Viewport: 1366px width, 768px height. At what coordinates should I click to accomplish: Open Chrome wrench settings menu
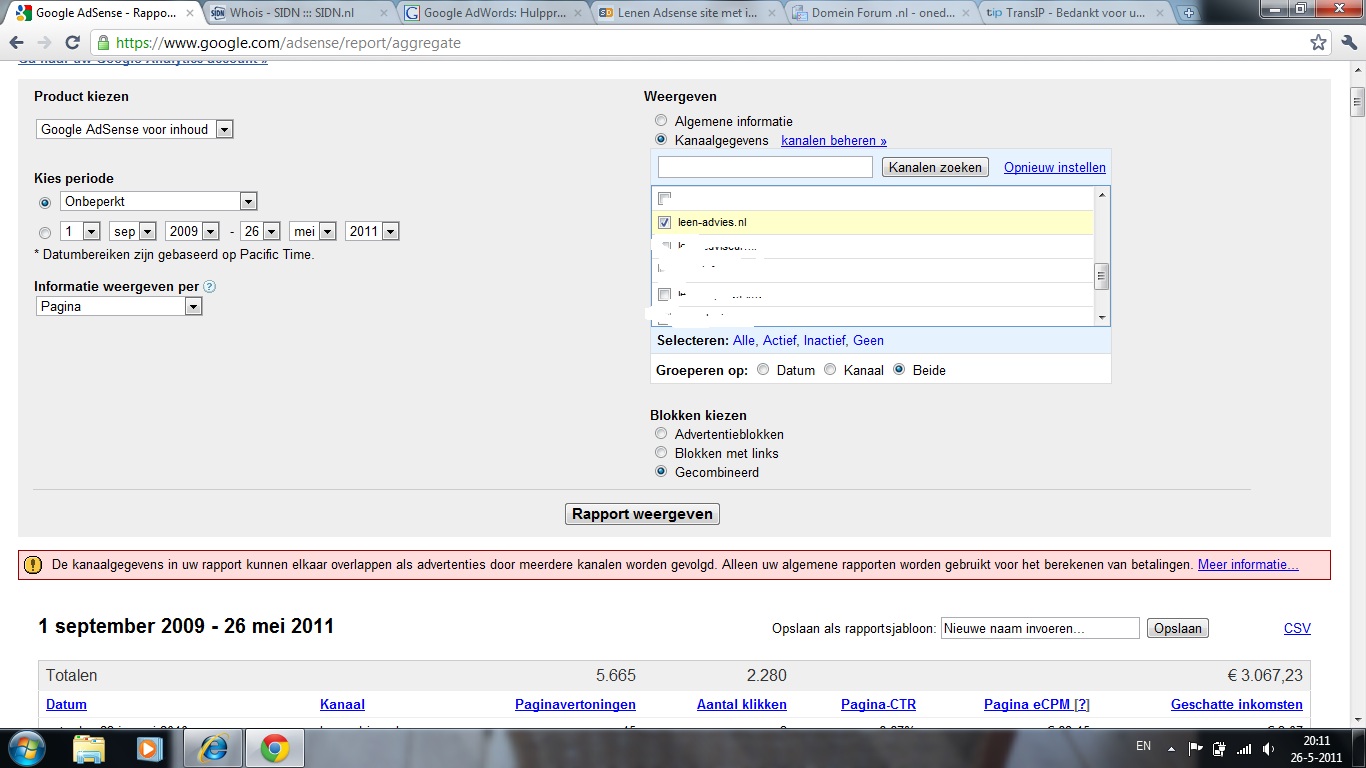point(1348,43)
